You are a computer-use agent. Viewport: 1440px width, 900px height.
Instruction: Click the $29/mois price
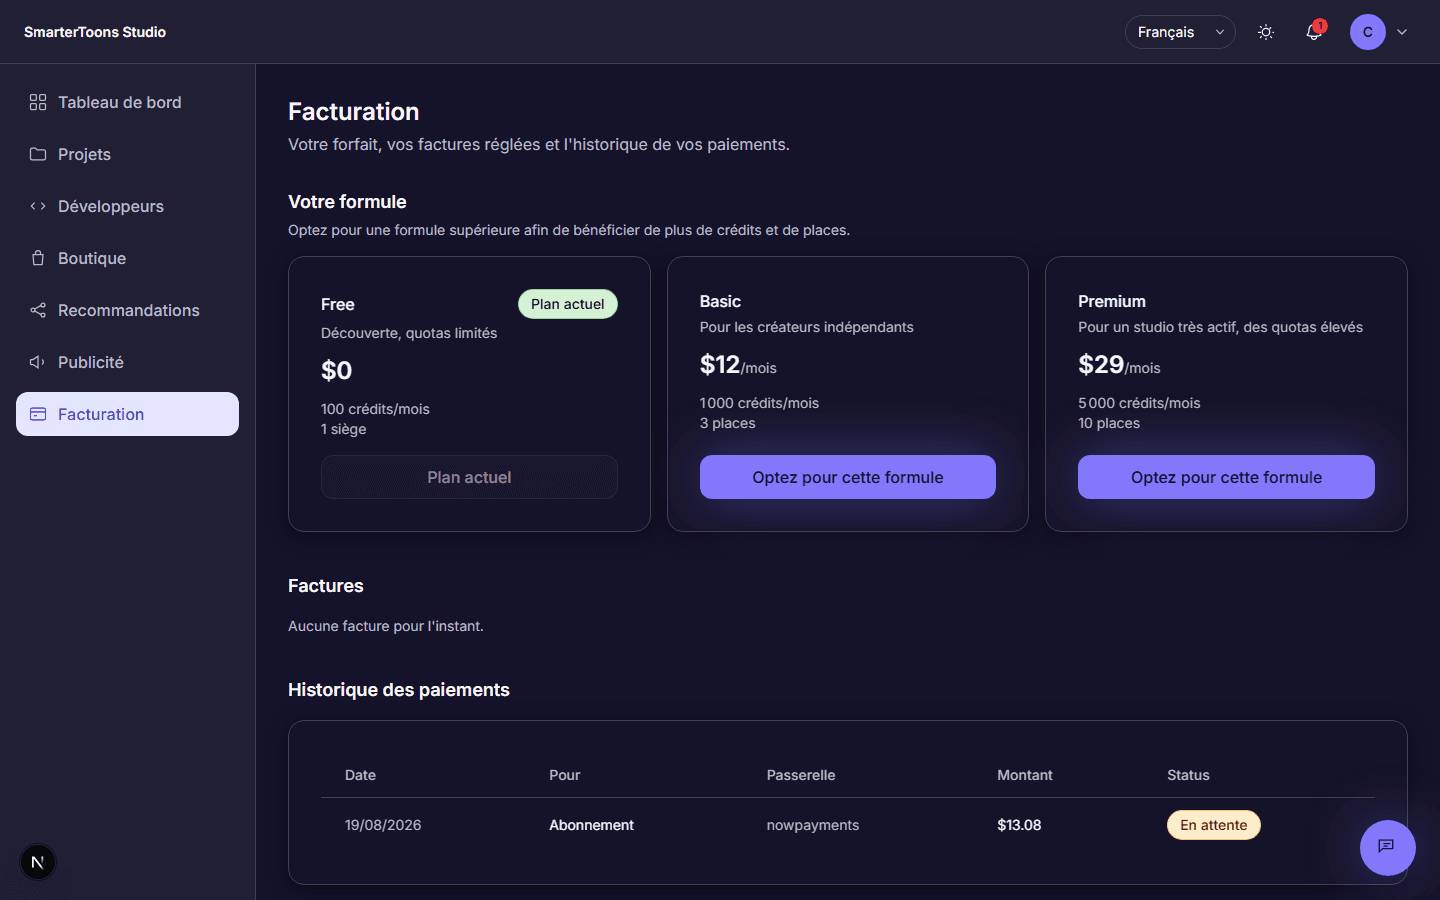[1119, 365]
